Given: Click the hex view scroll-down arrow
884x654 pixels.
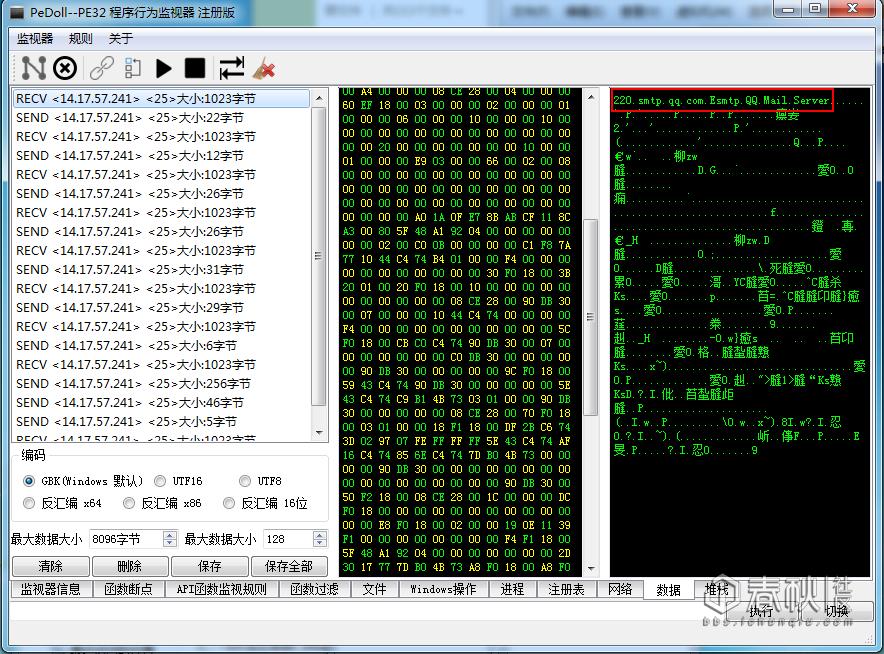Looking at the screenshot, I should click(x=591, y=568).
